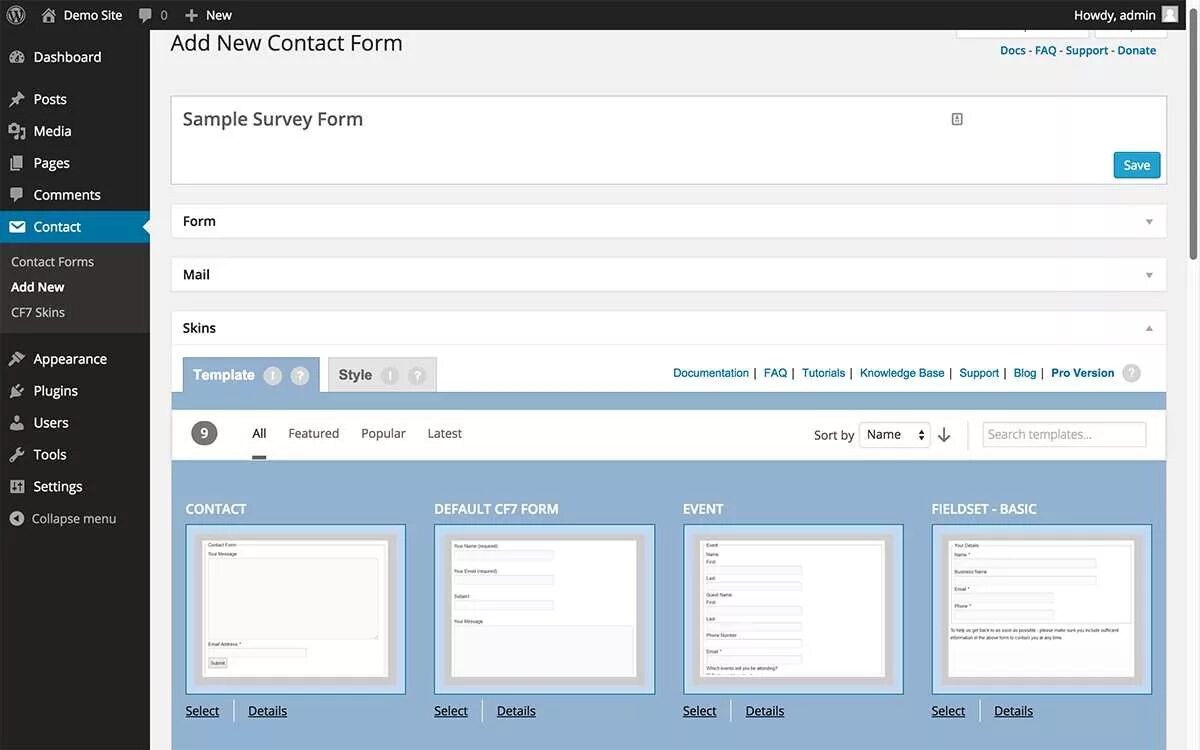Click the Media icon in sidebar
The height and width of the screenshot is (750, 1200).
coord(17,131)
